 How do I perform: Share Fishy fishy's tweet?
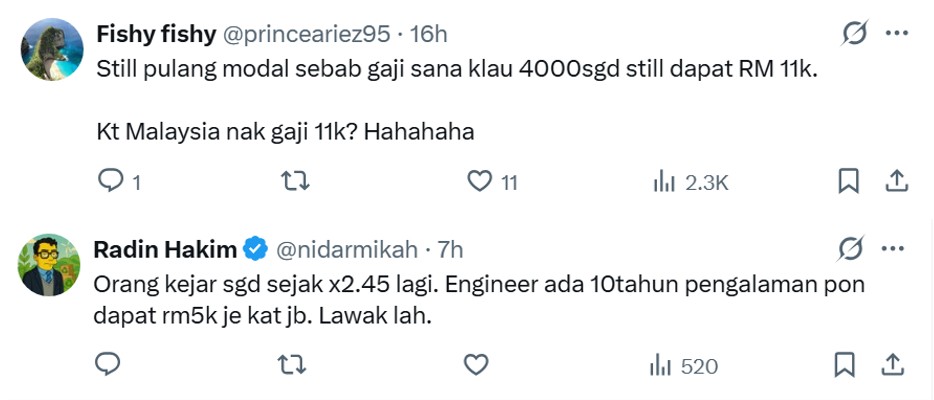(x=897, y=181)
